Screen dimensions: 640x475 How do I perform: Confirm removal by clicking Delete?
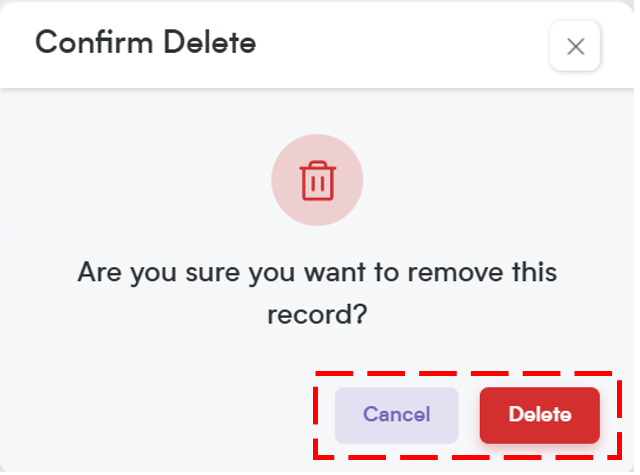[539, 415]
